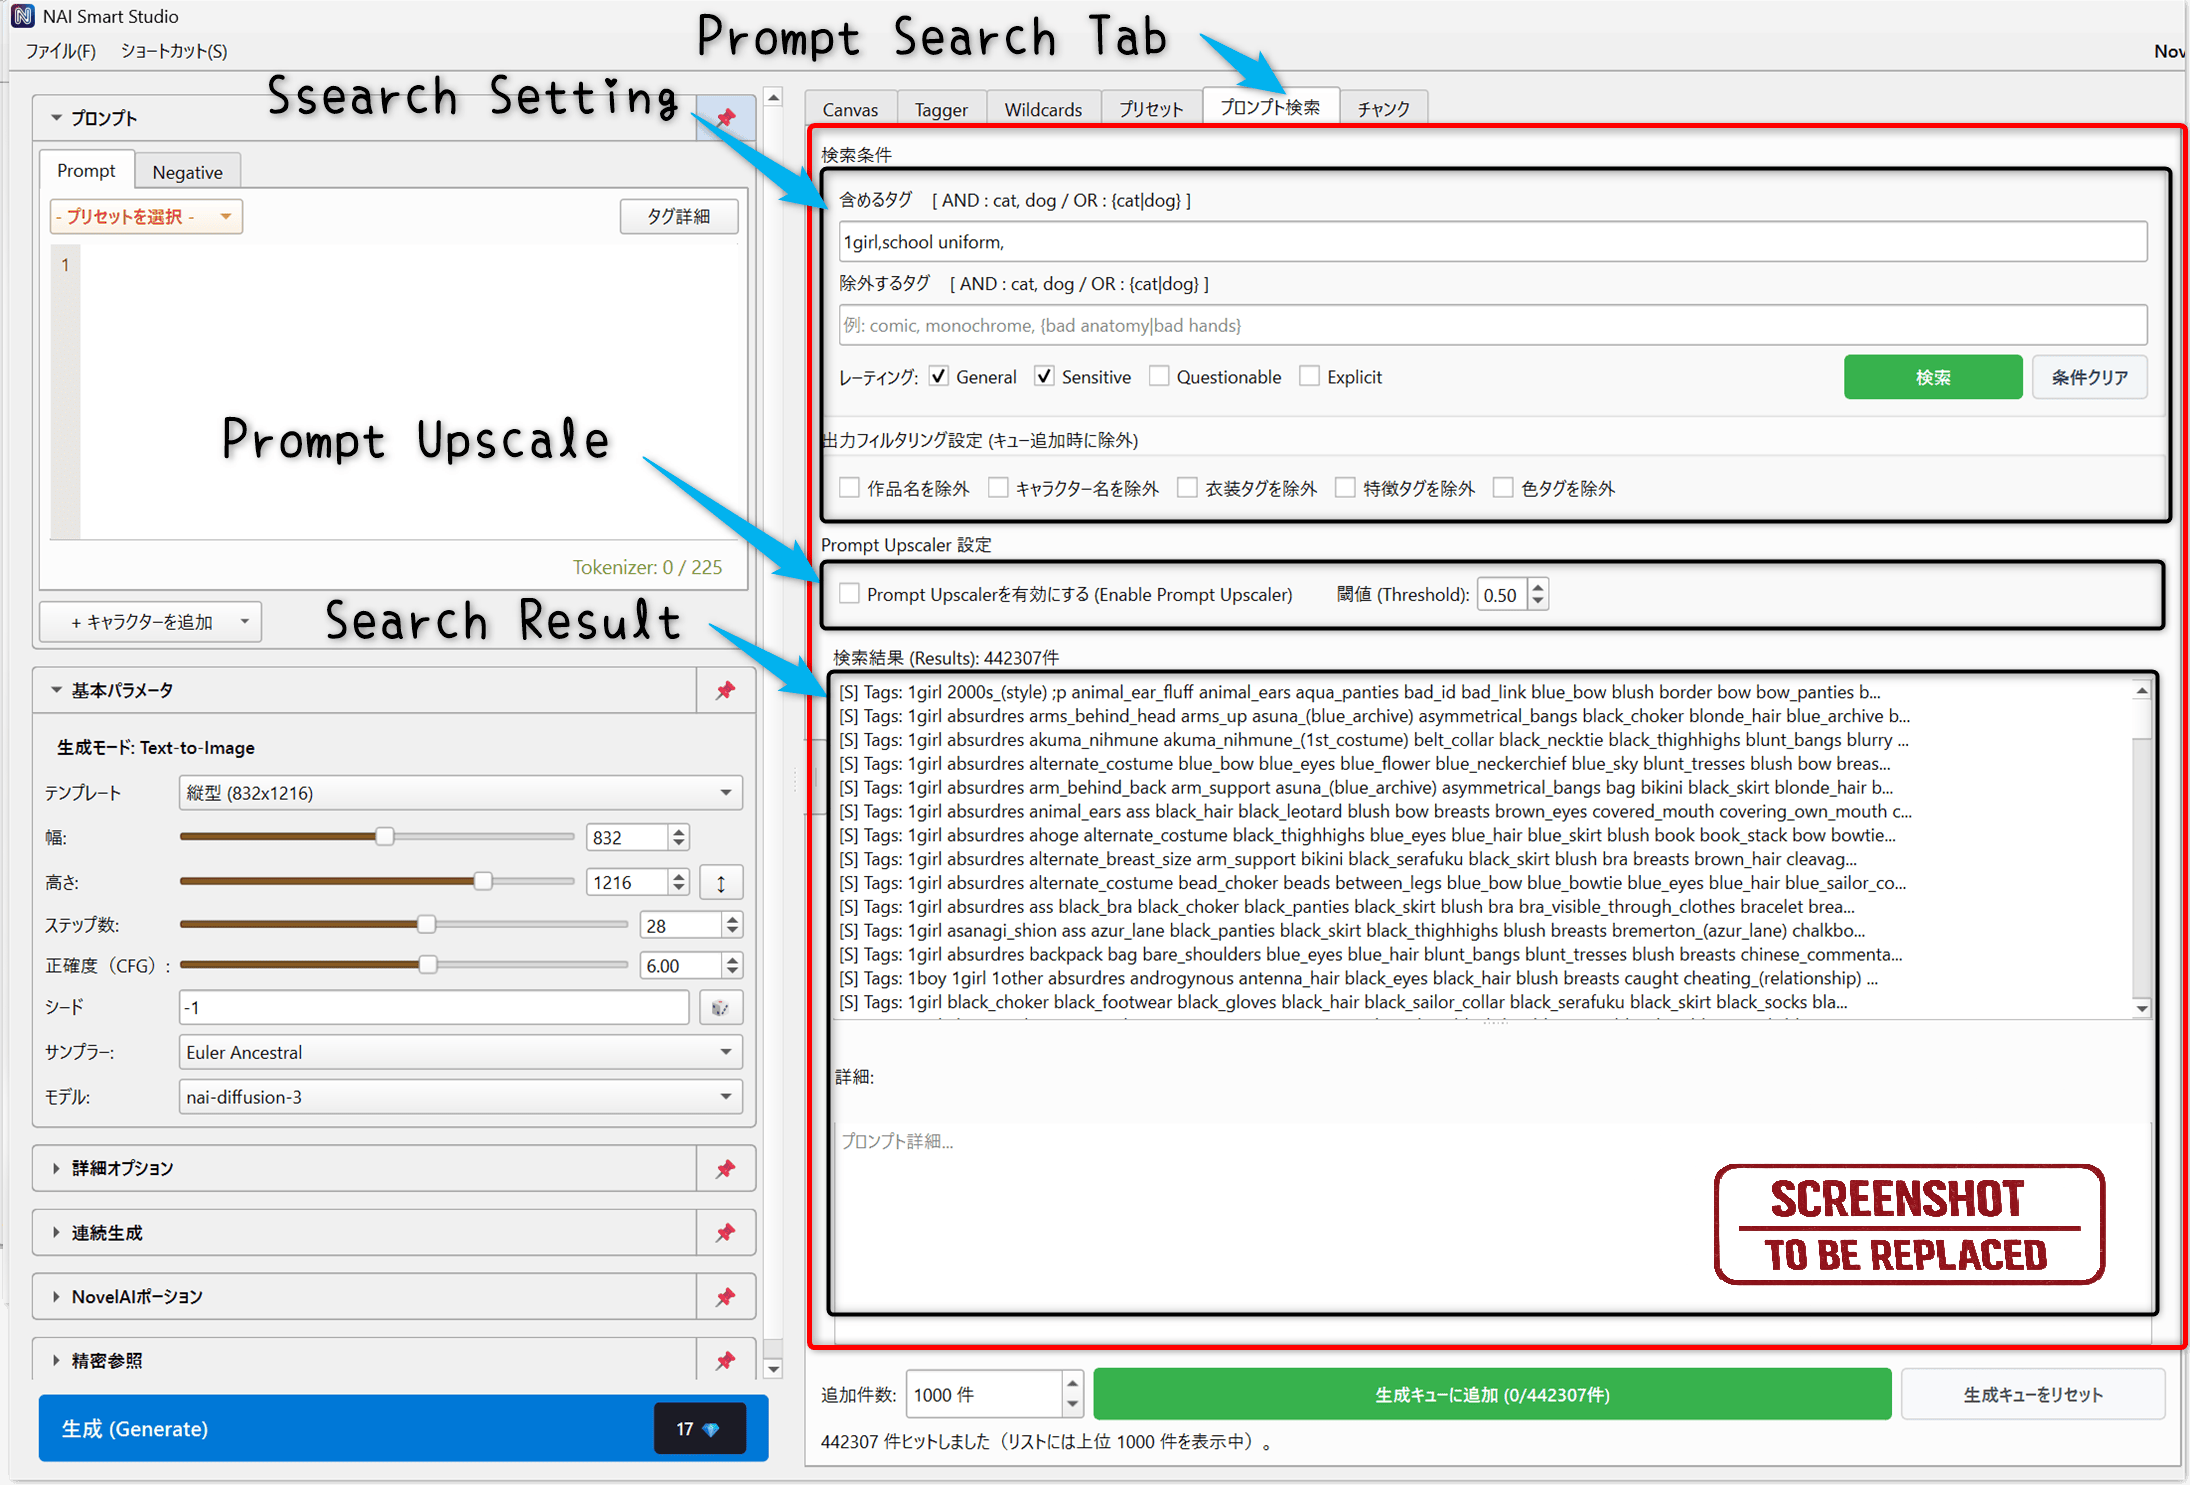The width and height of the screenshot is (2190, 1485).
Task: Click the pushpin icon on 基本パラメータ panel
Action: coord(725,690)
